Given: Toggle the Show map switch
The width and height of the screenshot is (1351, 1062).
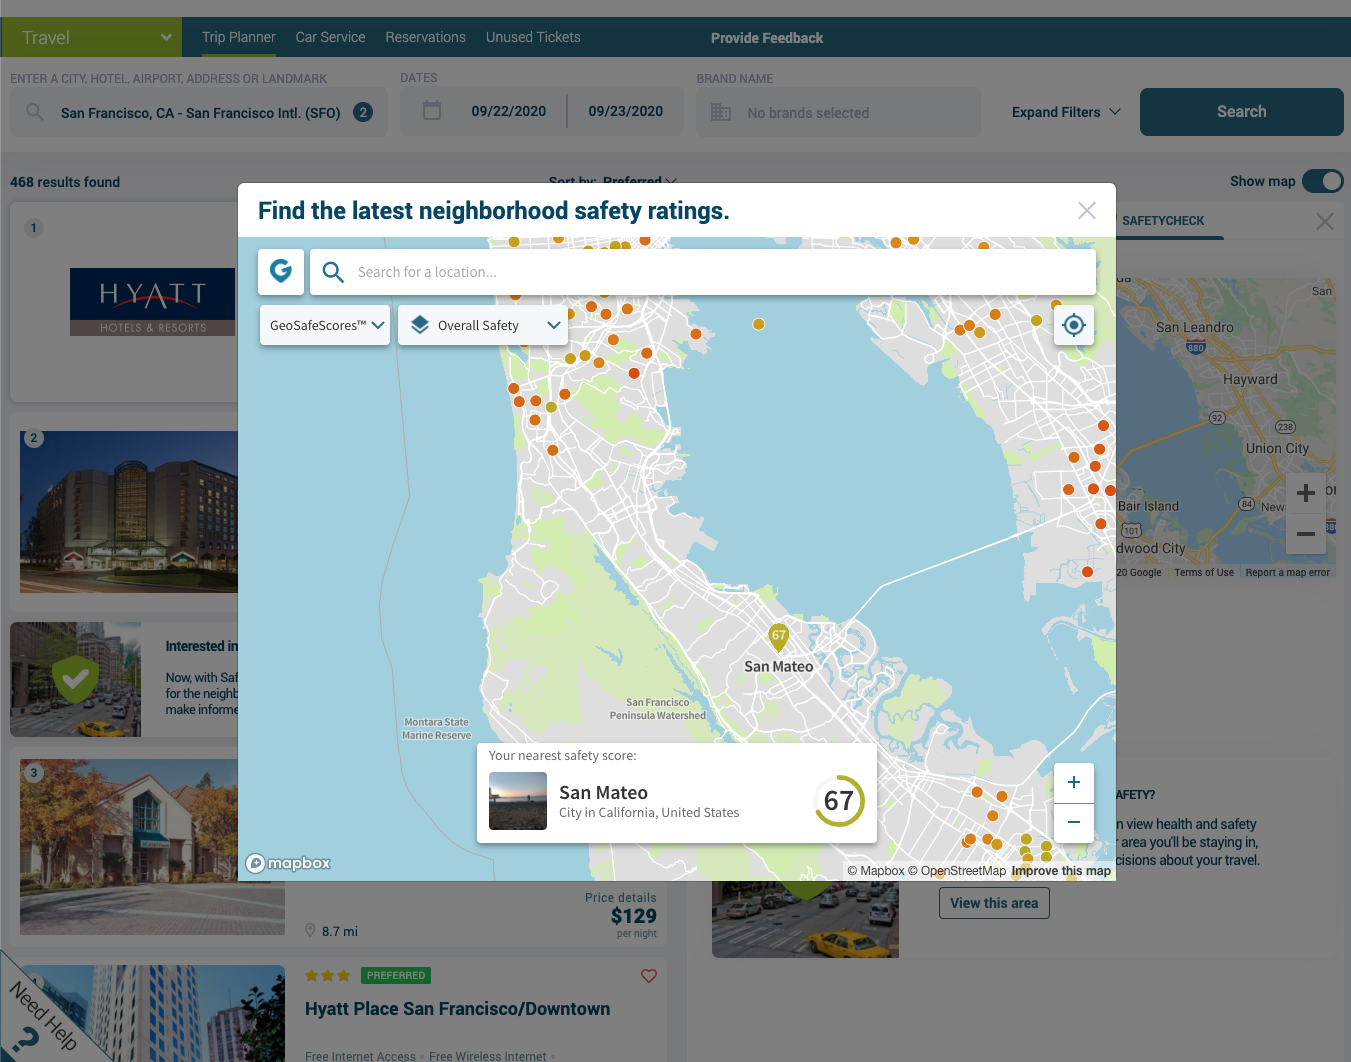Looking at the screenshot, I should tap(1322, 181).
